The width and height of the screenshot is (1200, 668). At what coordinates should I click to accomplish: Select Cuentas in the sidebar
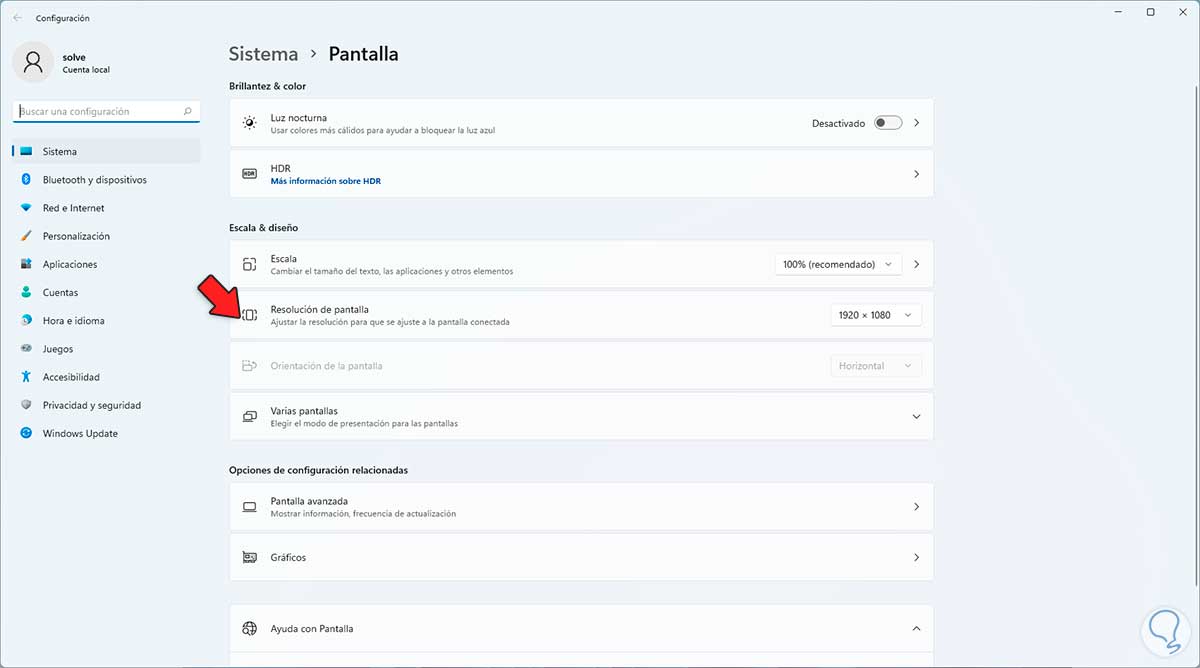[x=60, y=292]
